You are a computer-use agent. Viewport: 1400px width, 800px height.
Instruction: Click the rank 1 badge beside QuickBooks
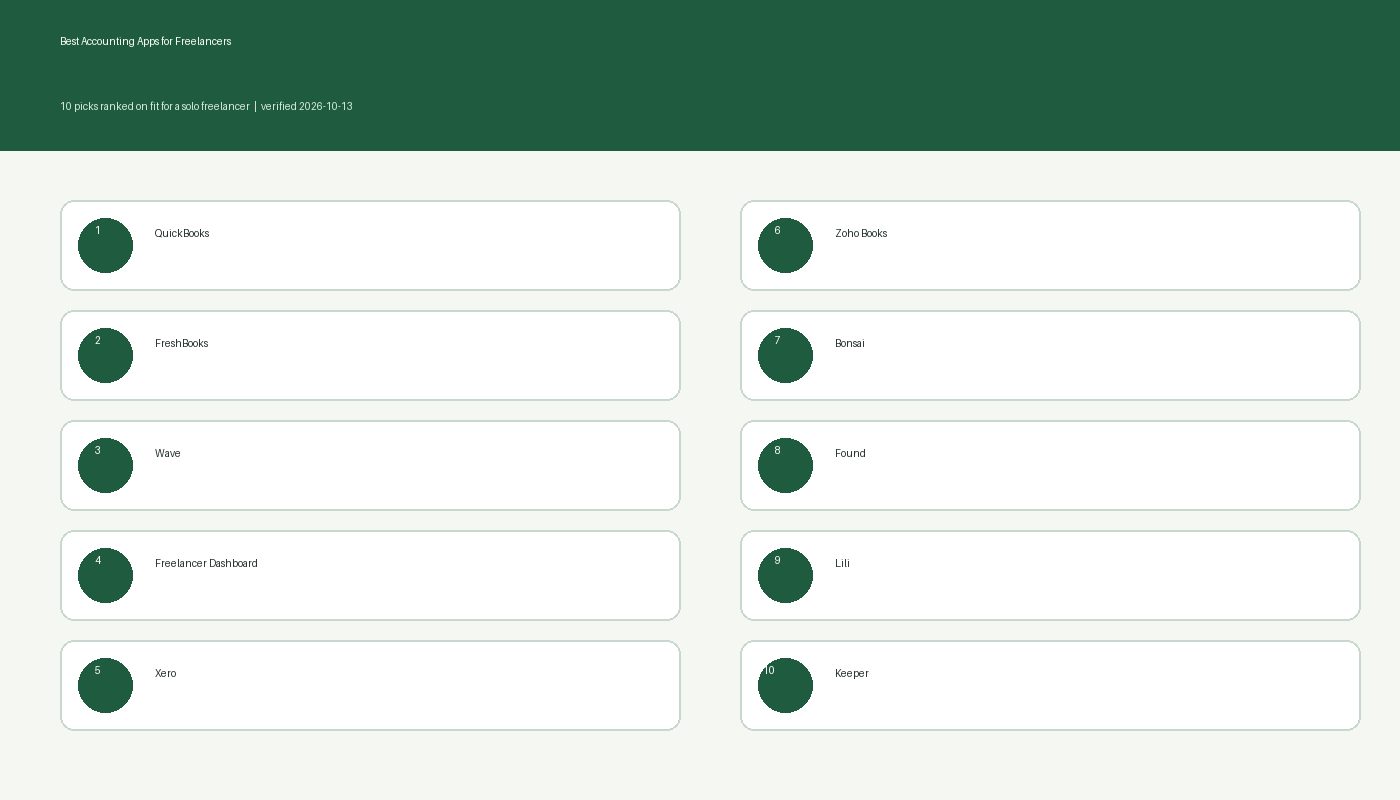pos(105,245)
